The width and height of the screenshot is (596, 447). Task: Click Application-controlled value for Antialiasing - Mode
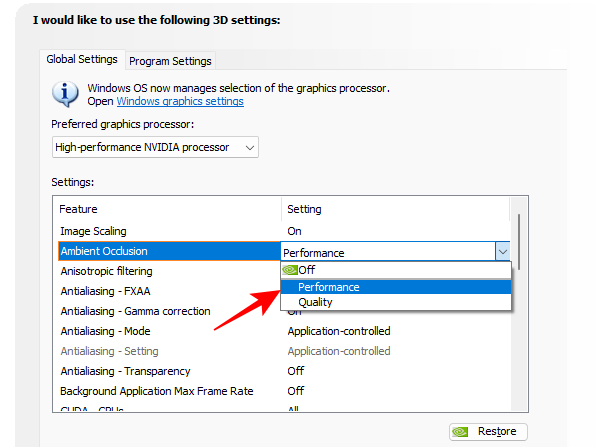point(339,331)
